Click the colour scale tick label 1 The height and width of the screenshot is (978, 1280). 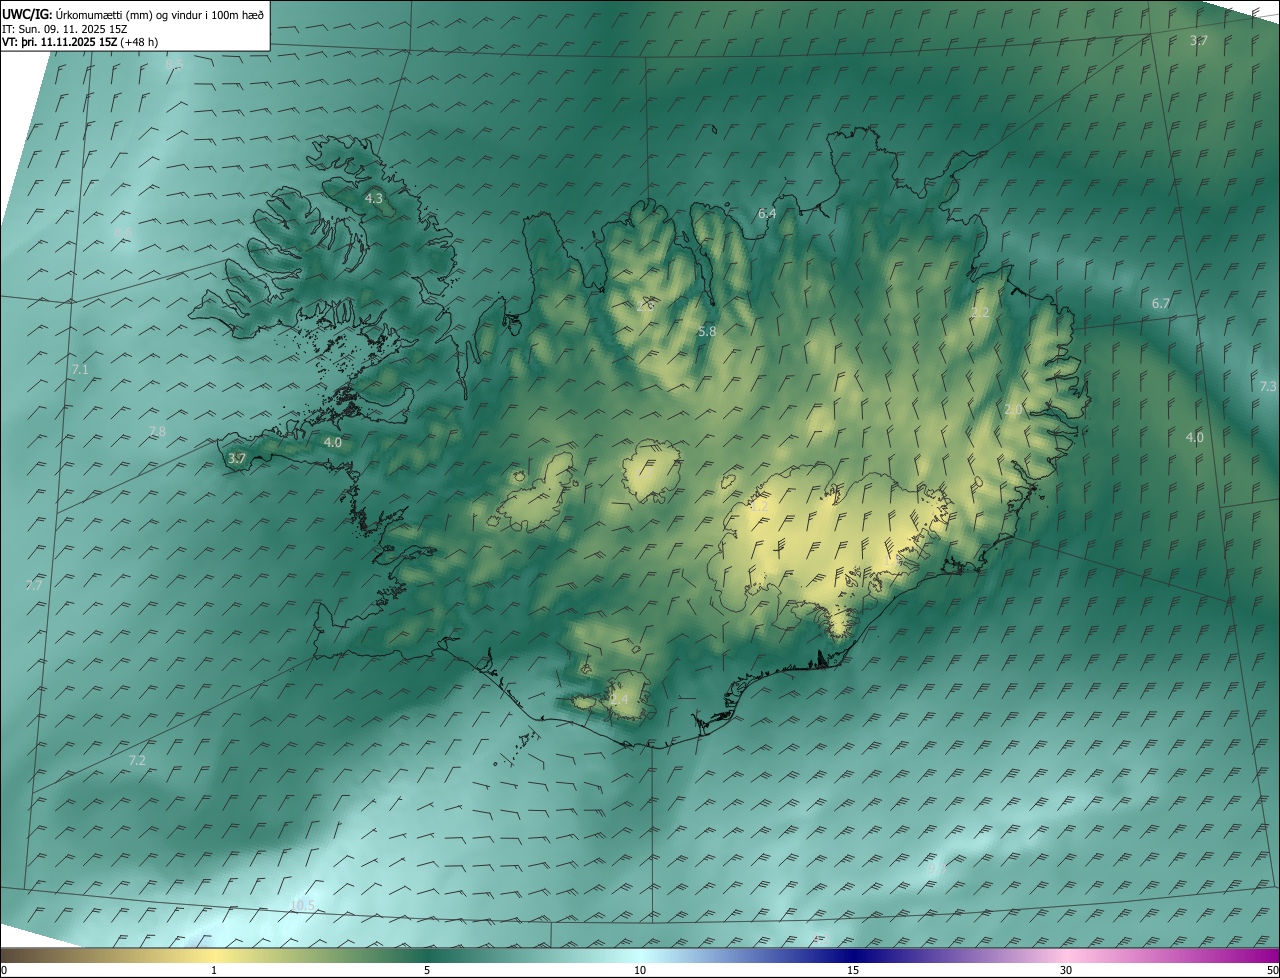[x=214, y=971]
